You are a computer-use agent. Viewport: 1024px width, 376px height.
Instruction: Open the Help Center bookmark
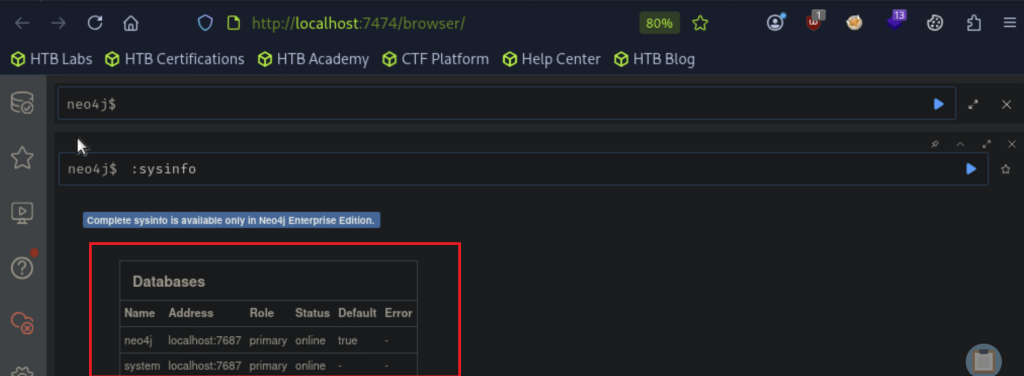(551, 59)
